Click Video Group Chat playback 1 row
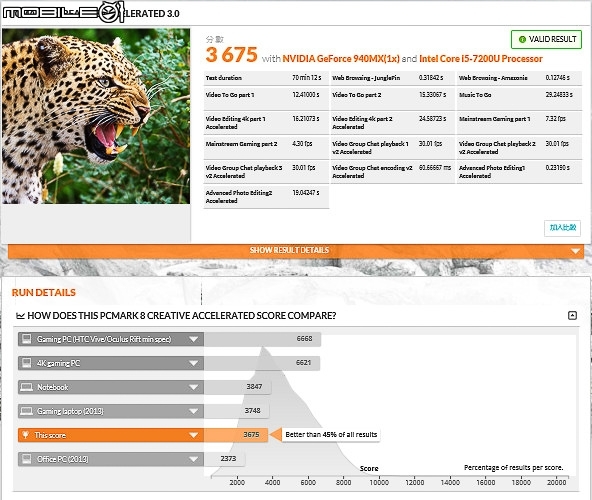 tap(393, 148)
